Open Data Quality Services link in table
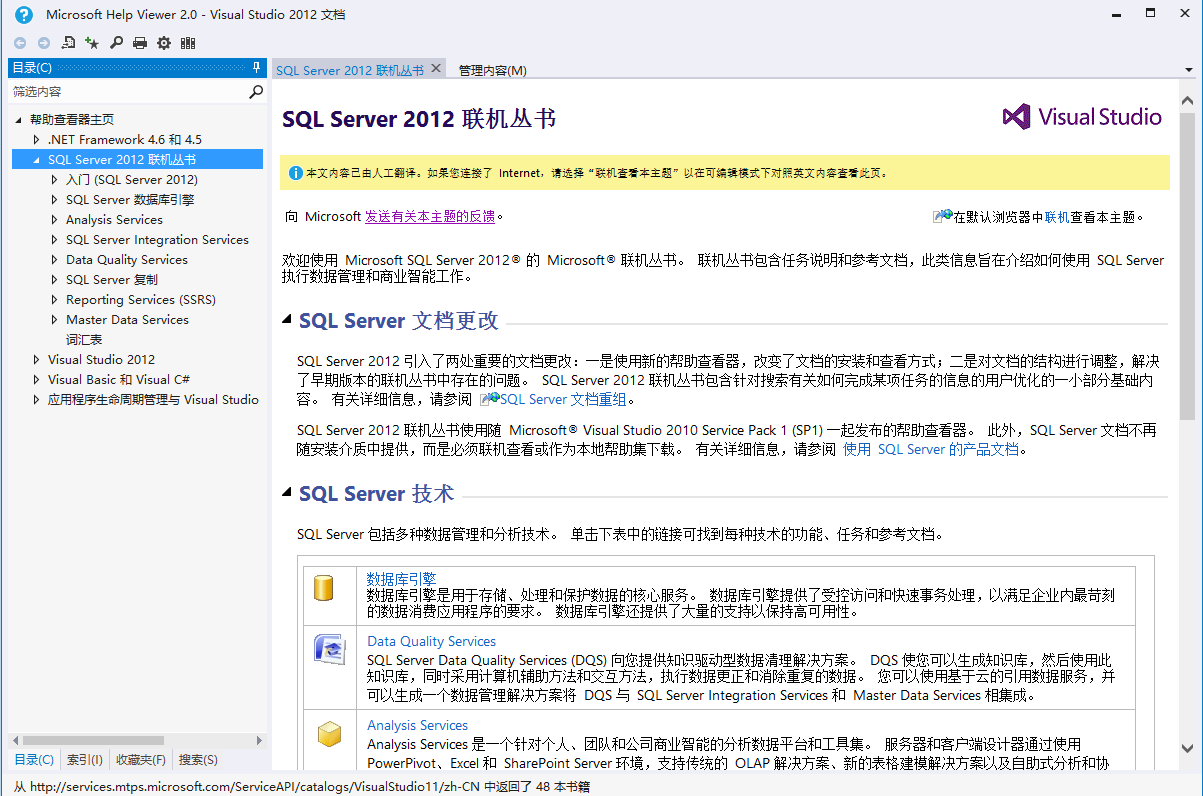Viewport: 1203px width, 796px height. tap(431, 641)
